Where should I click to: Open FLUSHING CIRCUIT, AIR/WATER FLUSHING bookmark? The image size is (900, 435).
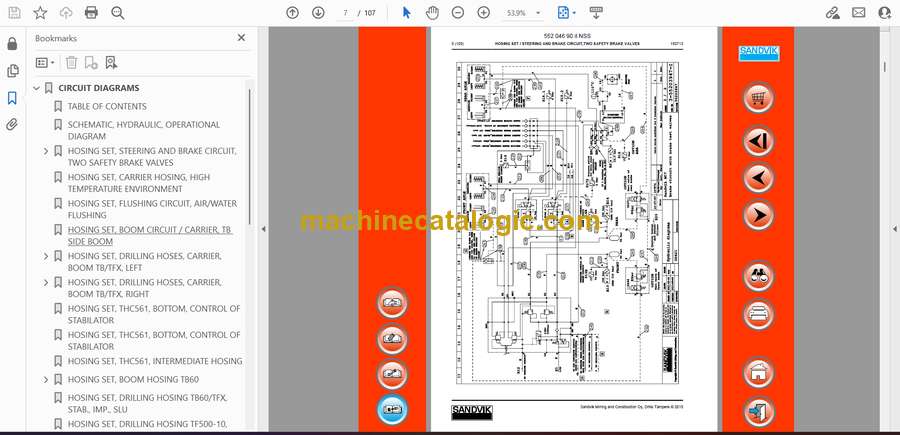point(152,209)
